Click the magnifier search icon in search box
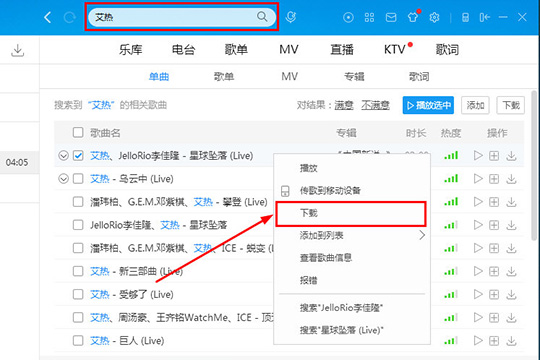Image resolution: width=540 pixels, height=360 pixels. click(262, 17)
